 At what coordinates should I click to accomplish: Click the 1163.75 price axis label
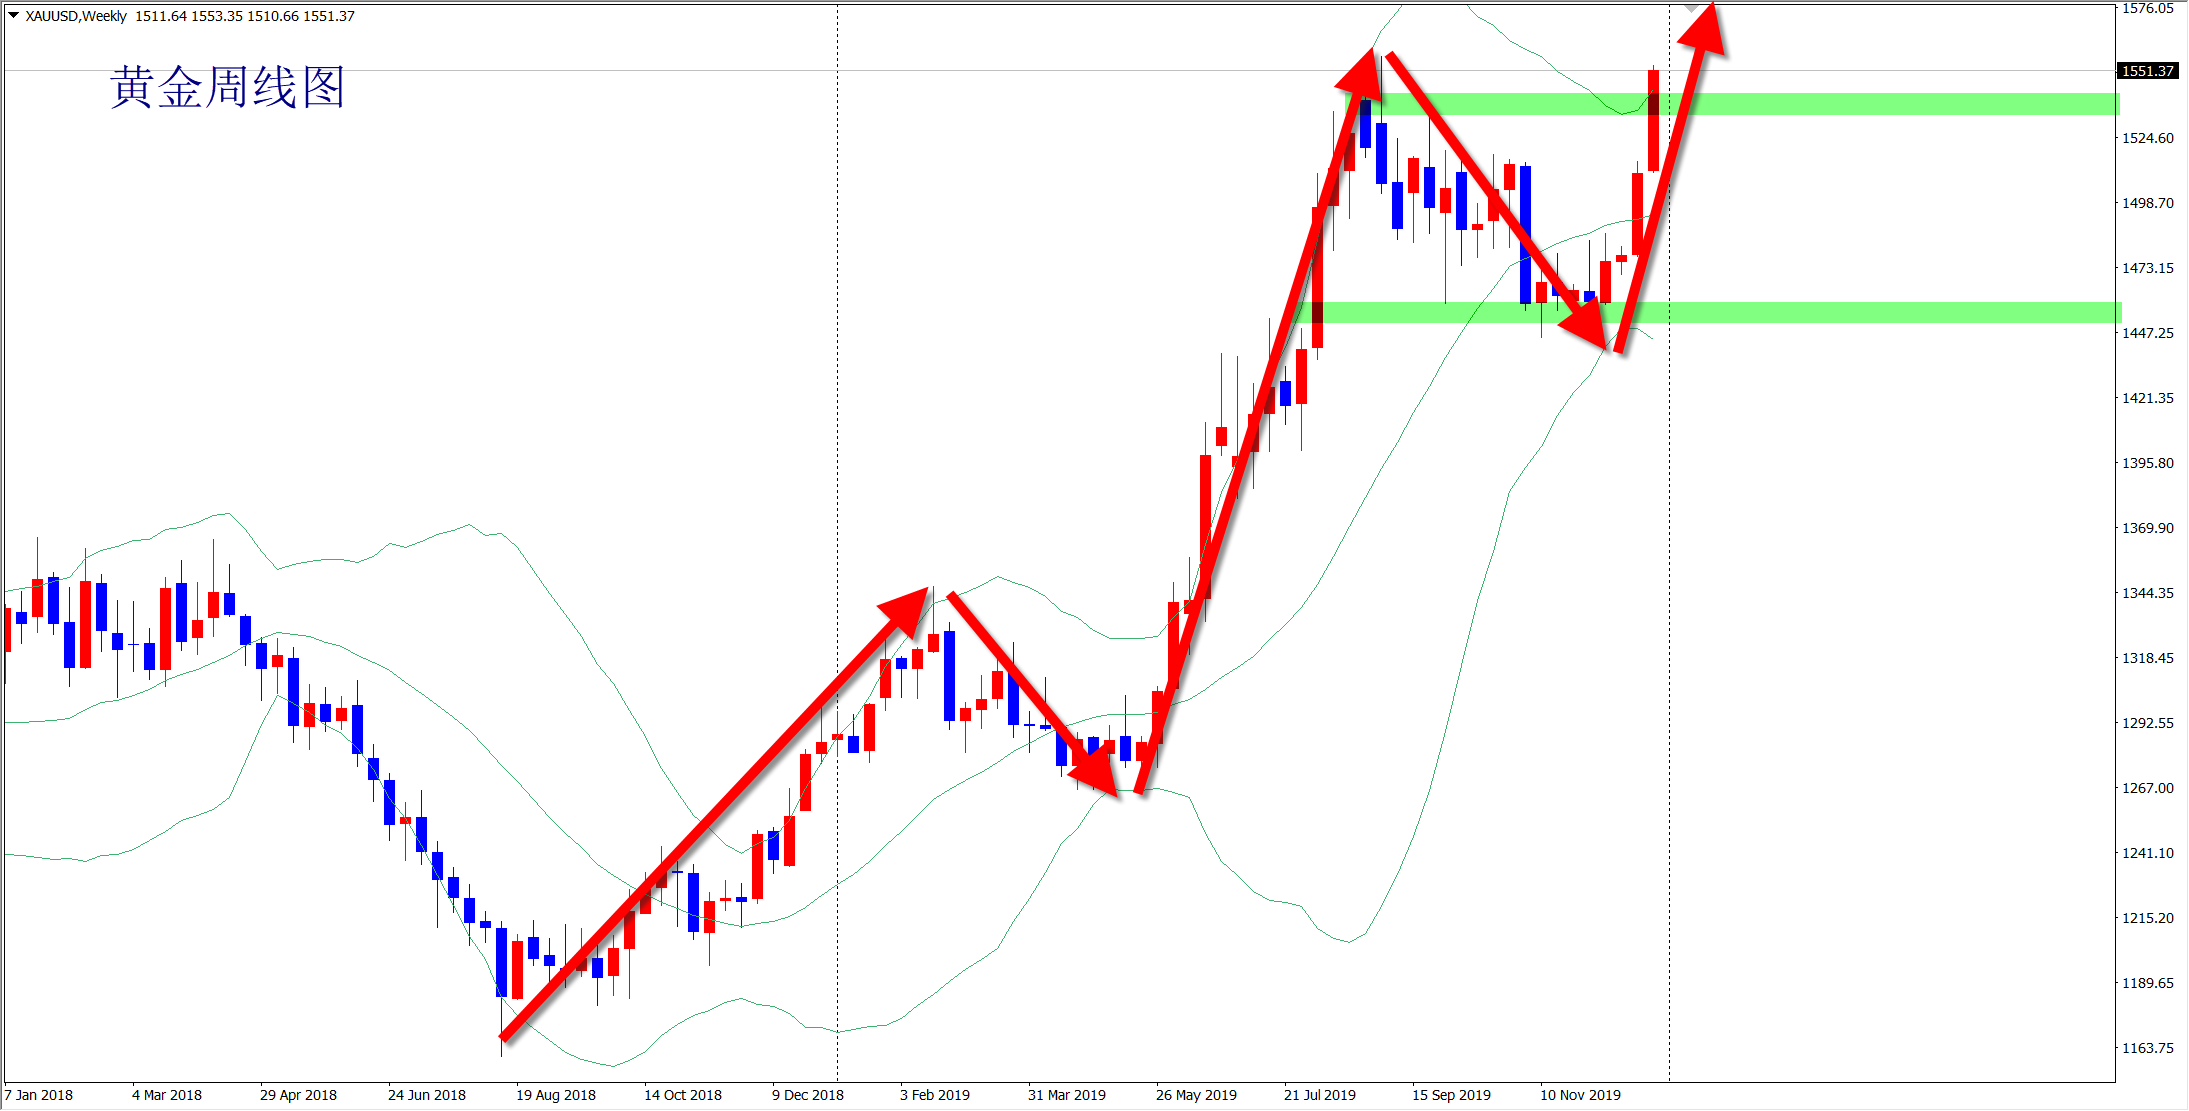click(2148, 1048)
